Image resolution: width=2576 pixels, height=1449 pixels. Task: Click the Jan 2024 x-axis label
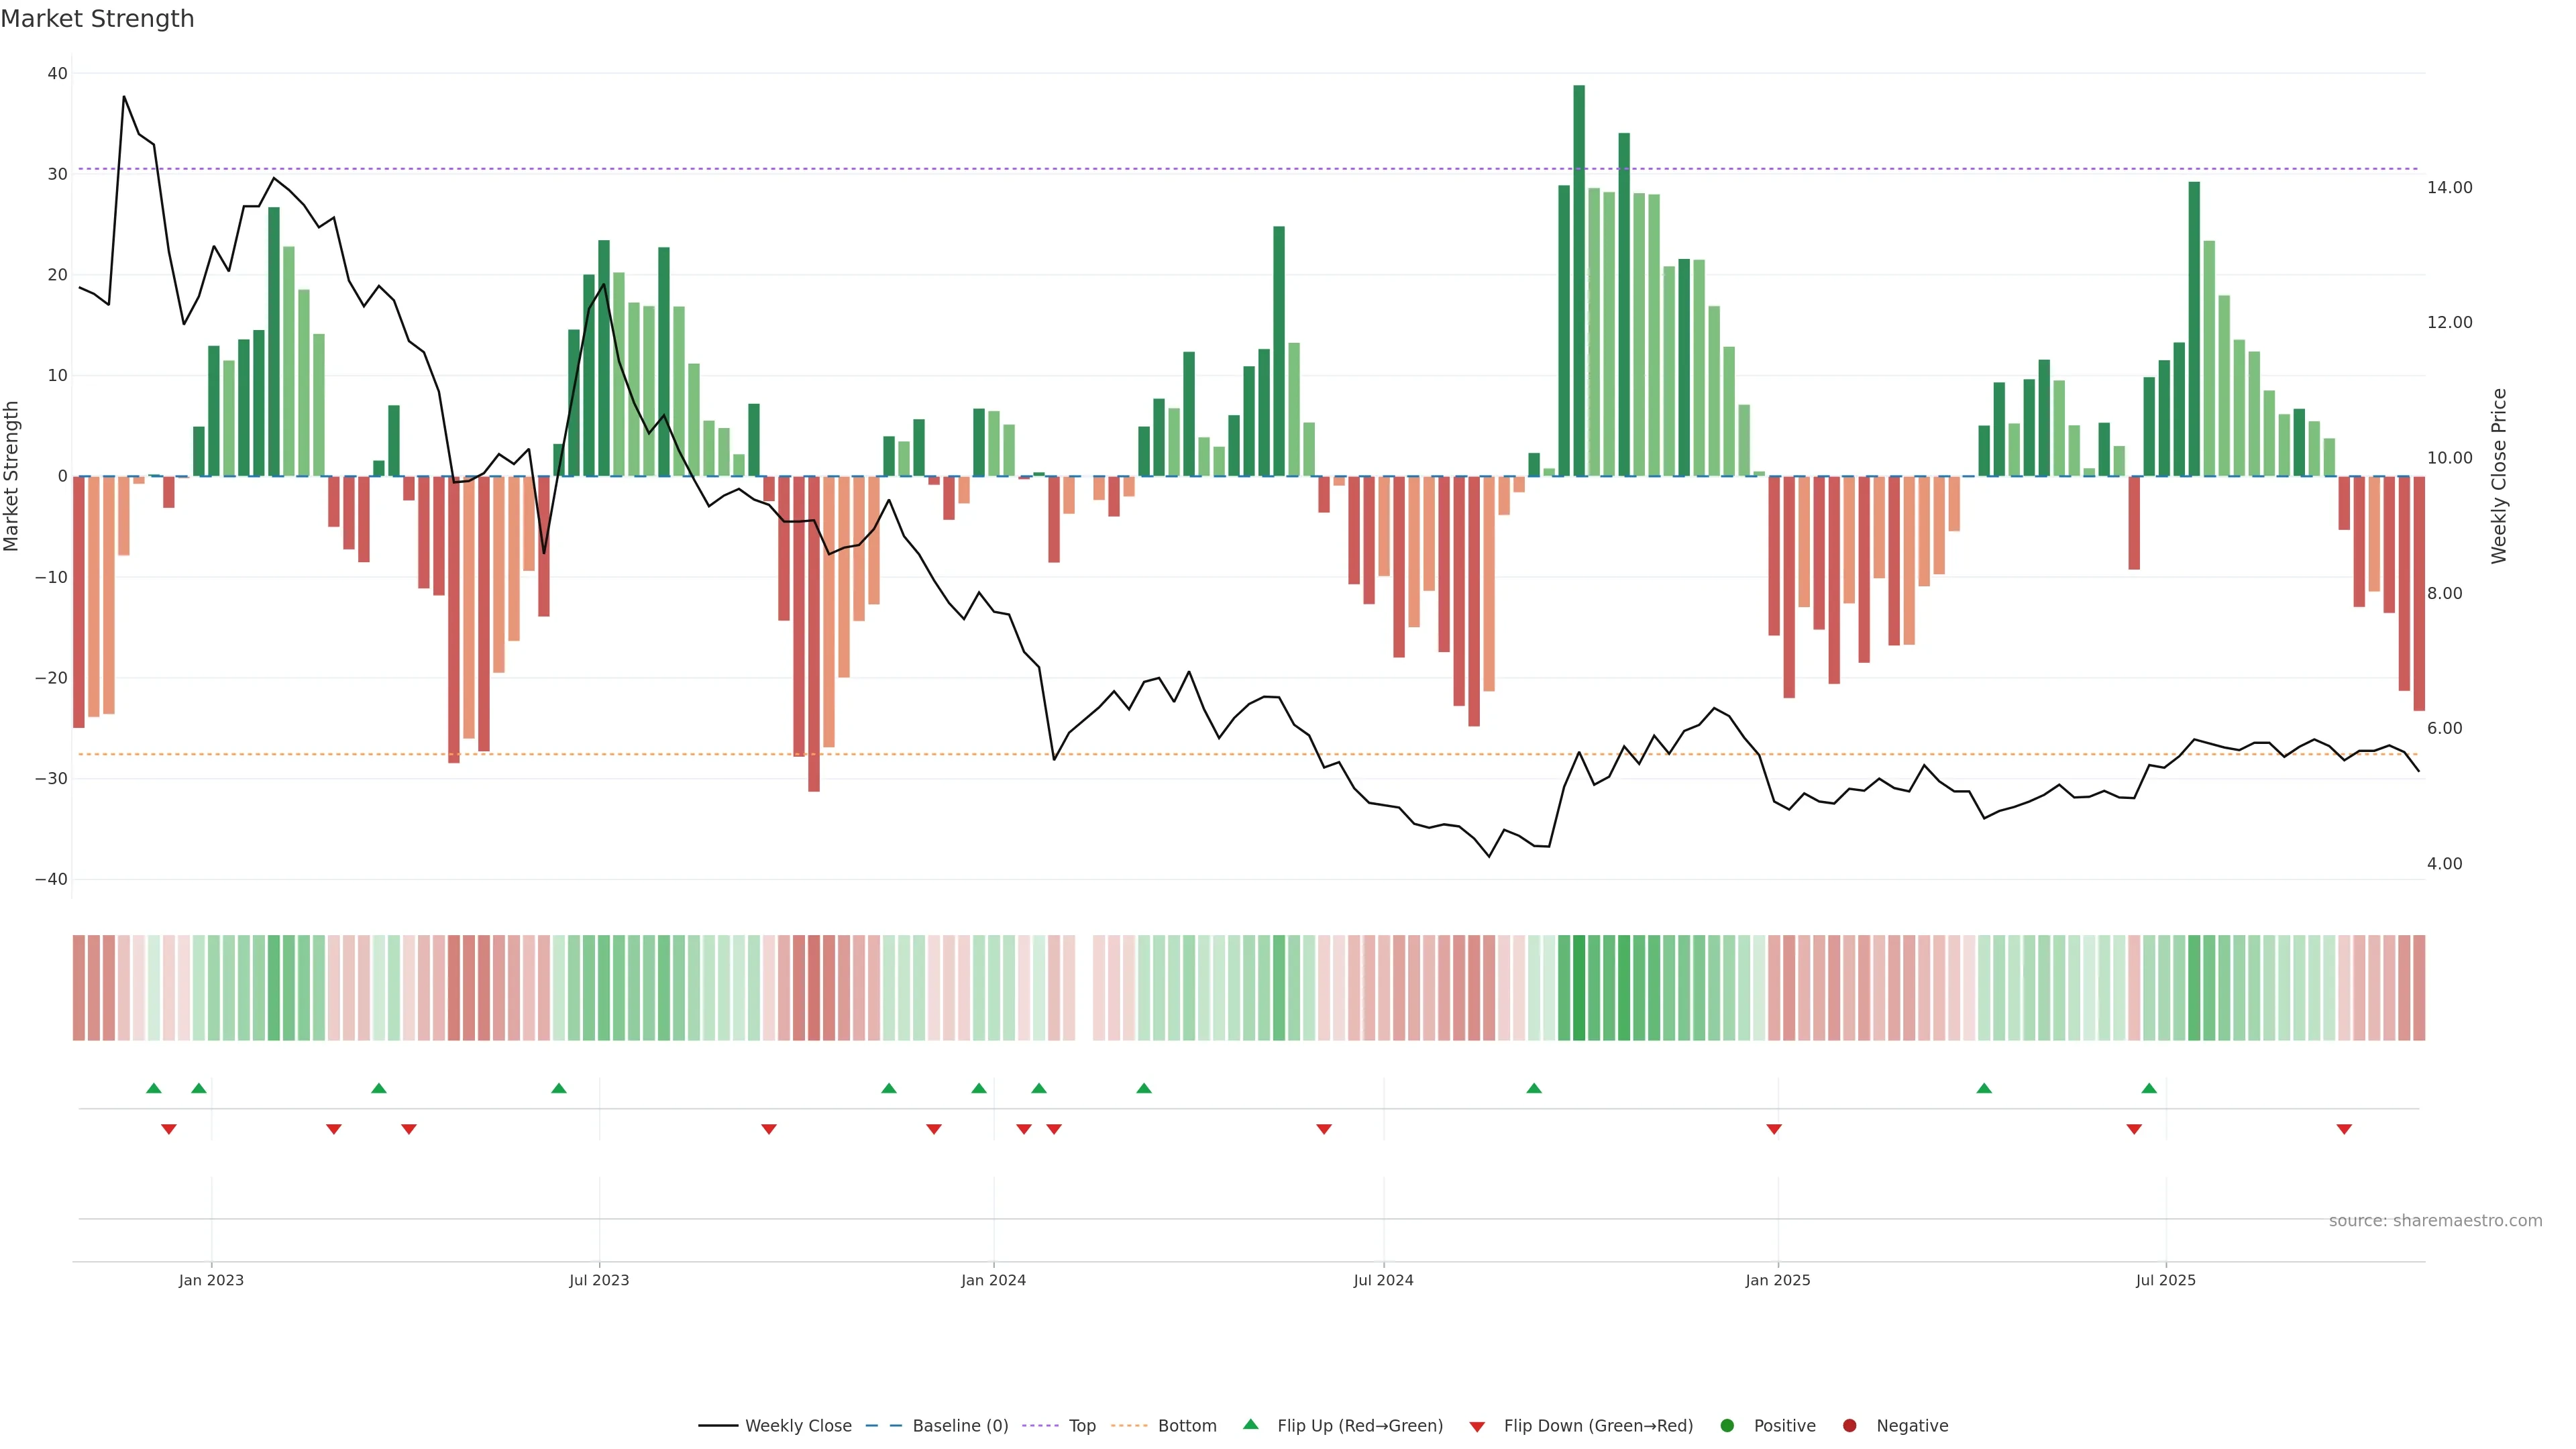pyautogui.click(x=993, y=1280)
